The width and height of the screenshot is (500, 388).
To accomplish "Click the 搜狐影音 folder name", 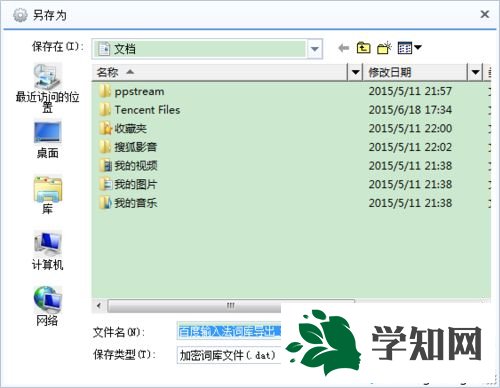I will 136,147.
